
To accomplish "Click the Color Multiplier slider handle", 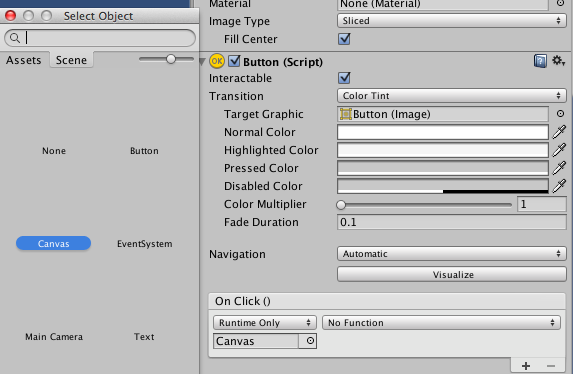I will point(341,204).
